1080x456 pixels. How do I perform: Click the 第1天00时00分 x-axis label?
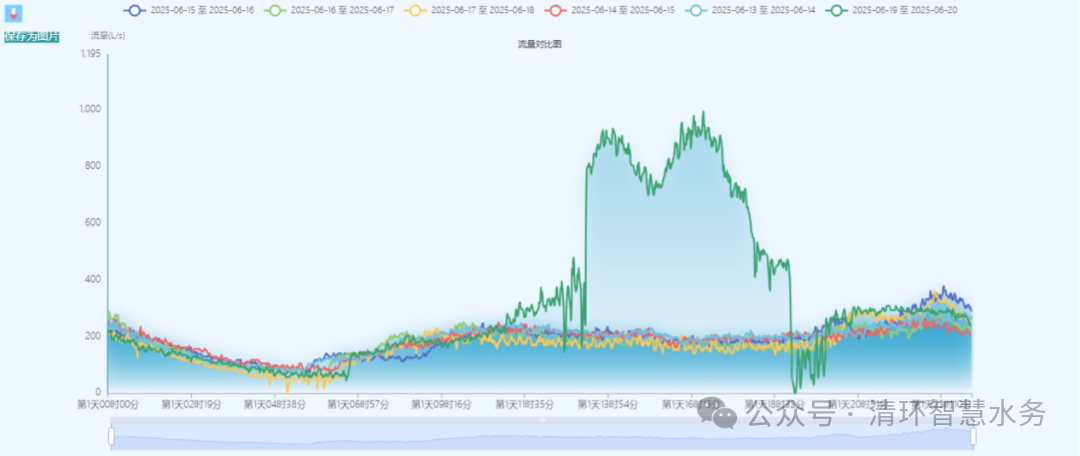pos(108,405)
